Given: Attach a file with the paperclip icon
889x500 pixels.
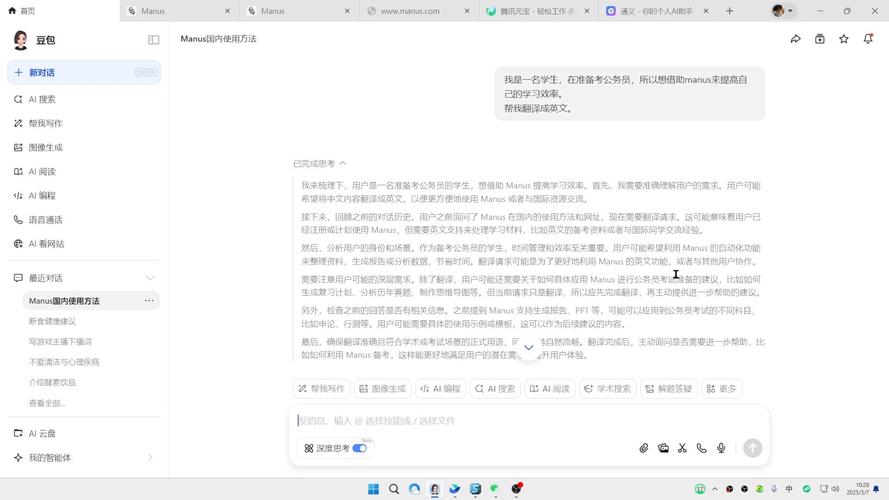Looking at the screenshot, I should pyautogui.click(x=644, y=448).
